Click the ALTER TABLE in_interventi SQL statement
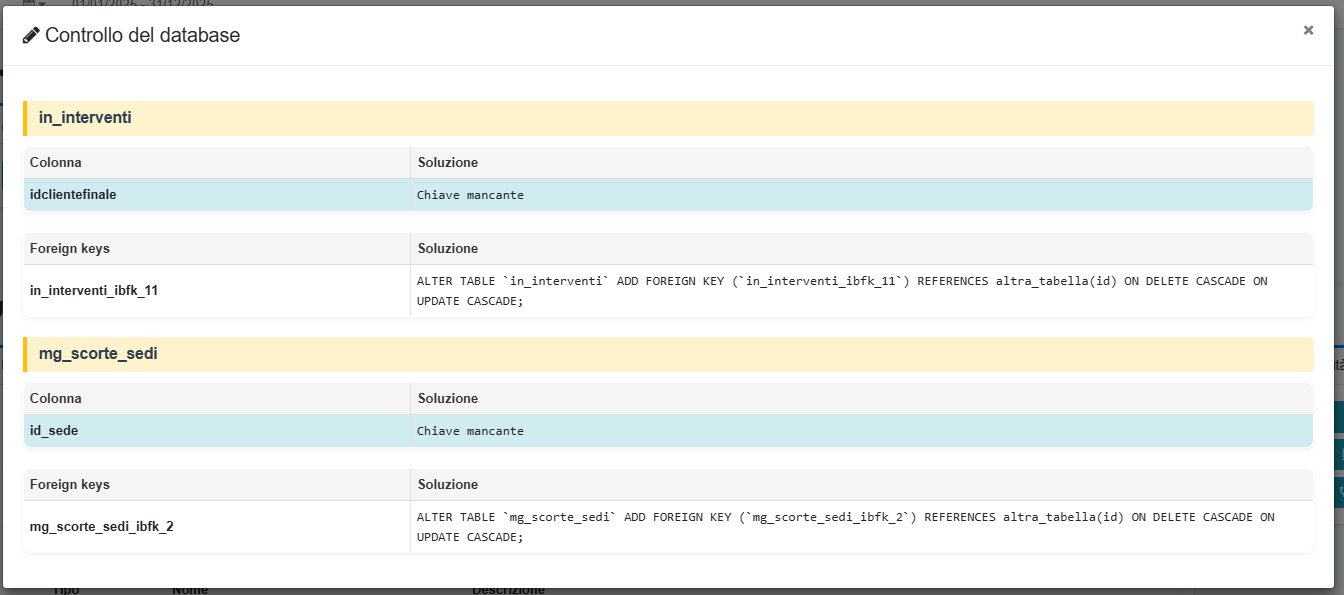Screen dimensions: 1344x595 841,291
